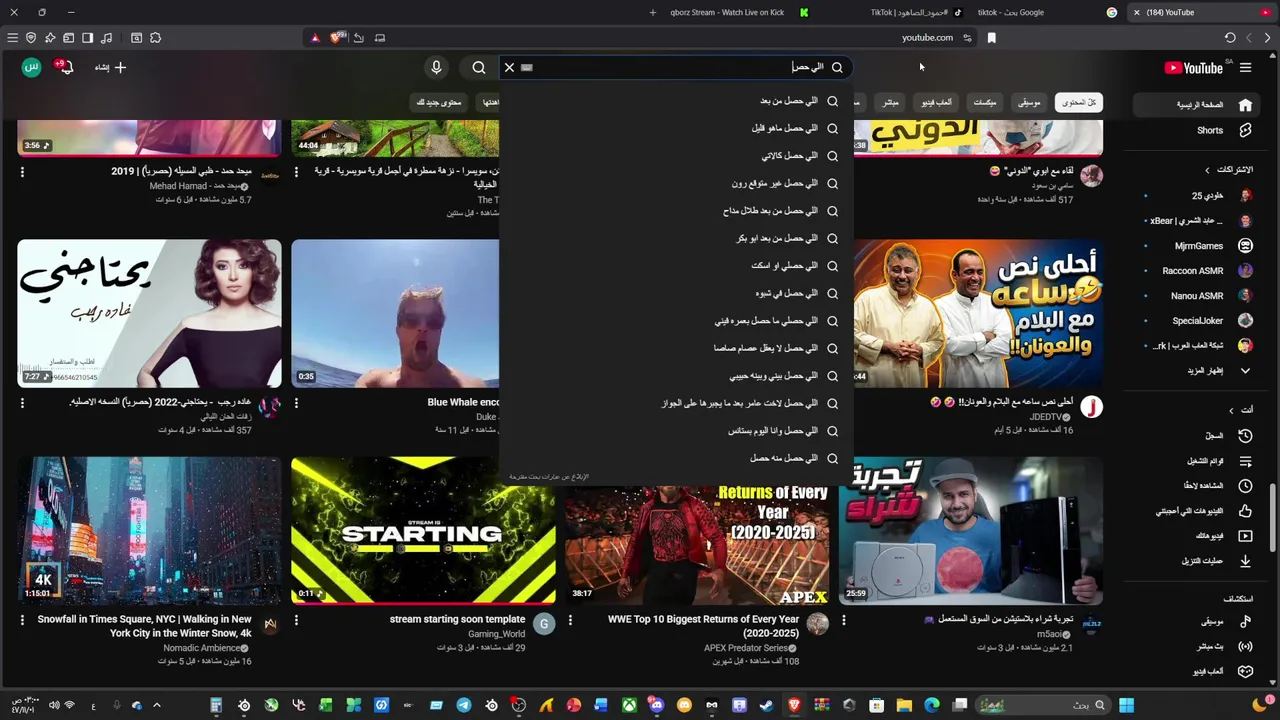
Task: Click the Create (إنشاء) plus button
Action: [x=111, y=67]
